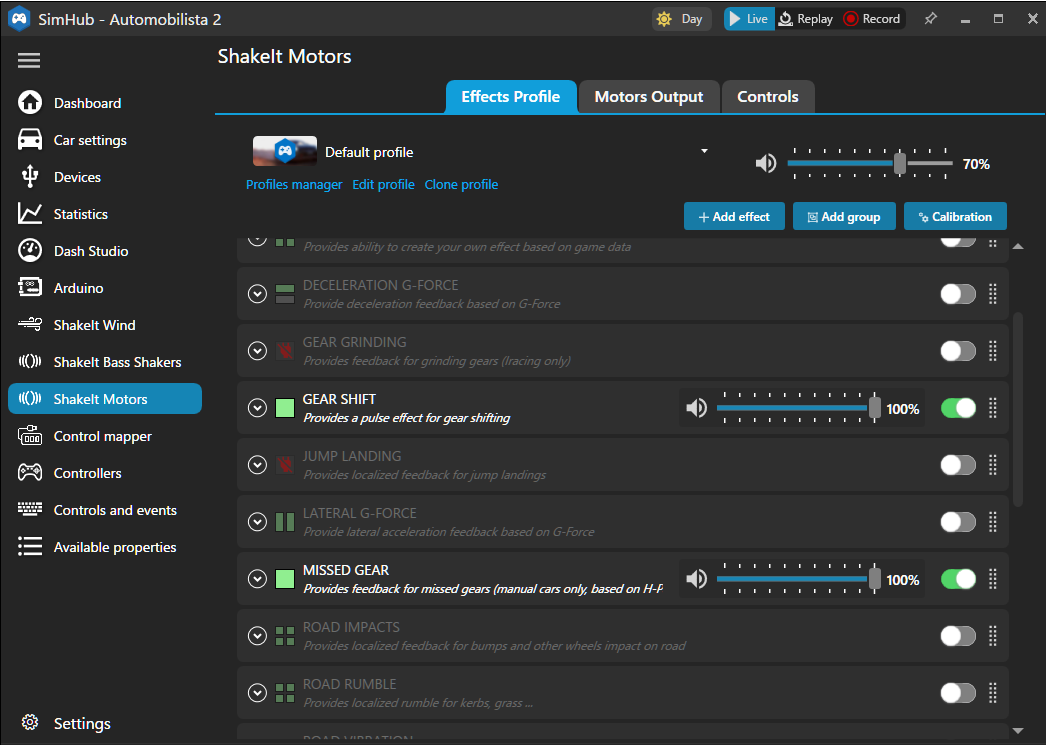Open the Profiles manager link
Viewport: 1046px width, 745px height.
tap(294, 184)
